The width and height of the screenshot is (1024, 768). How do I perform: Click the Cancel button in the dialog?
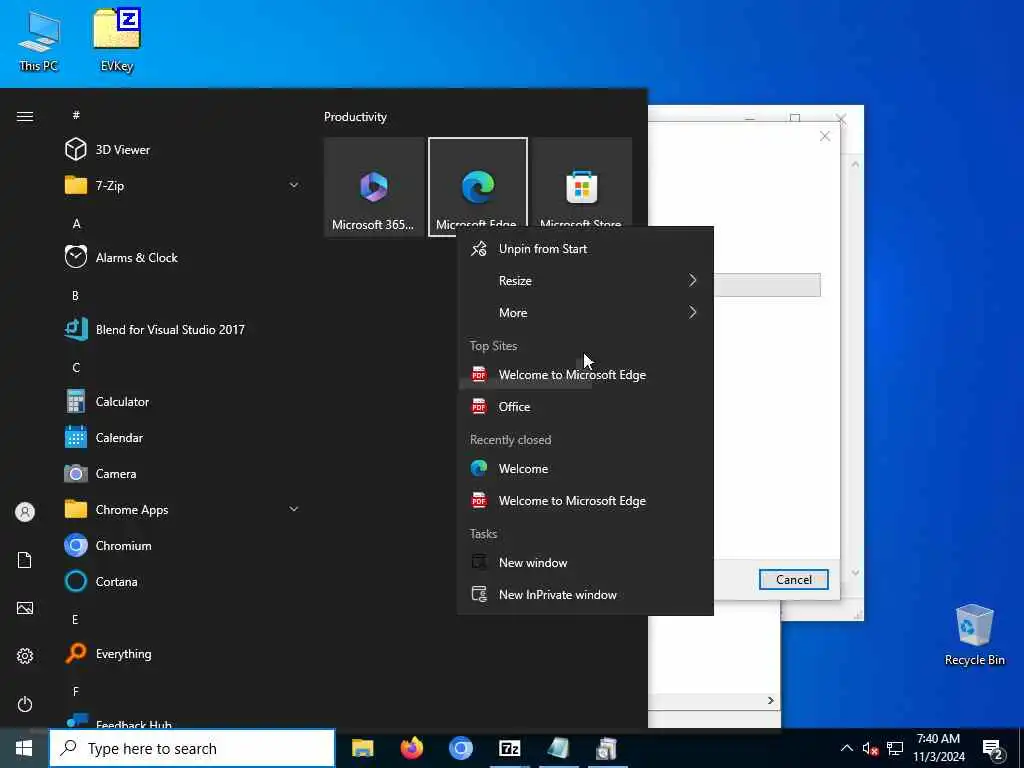[x=793, y=579]
